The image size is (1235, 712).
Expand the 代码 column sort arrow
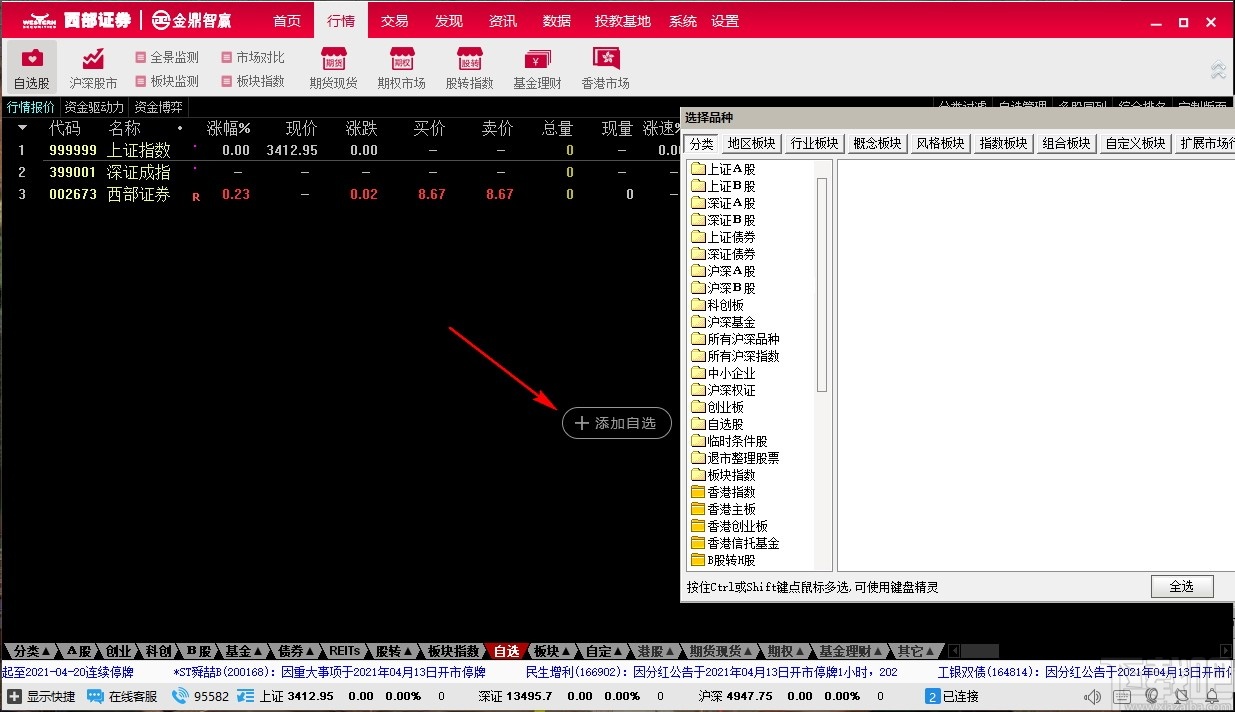pos(22,128)
